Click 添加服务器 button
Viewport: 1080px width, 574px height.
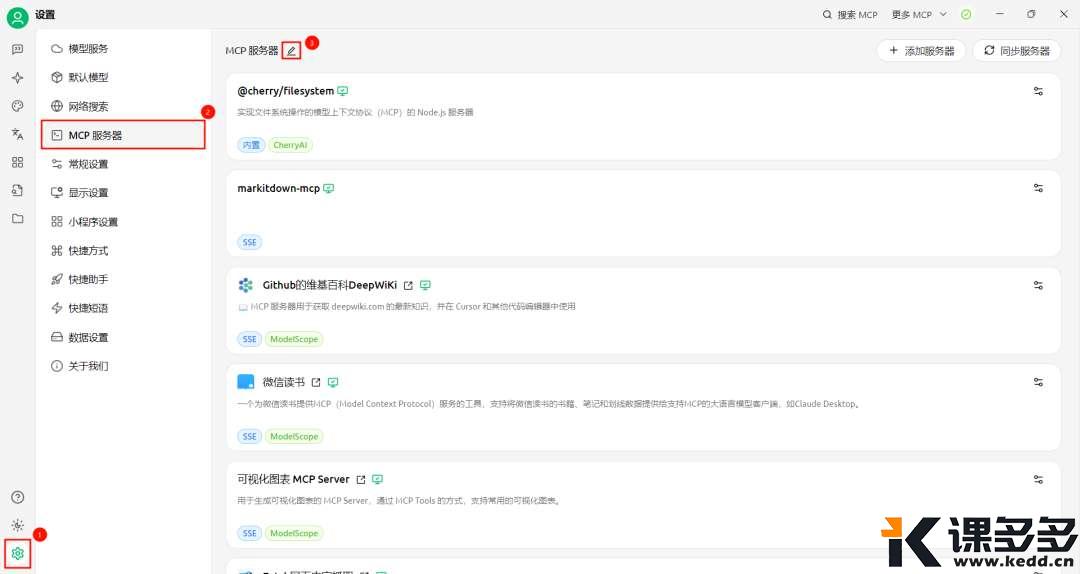tap(921, 51)
